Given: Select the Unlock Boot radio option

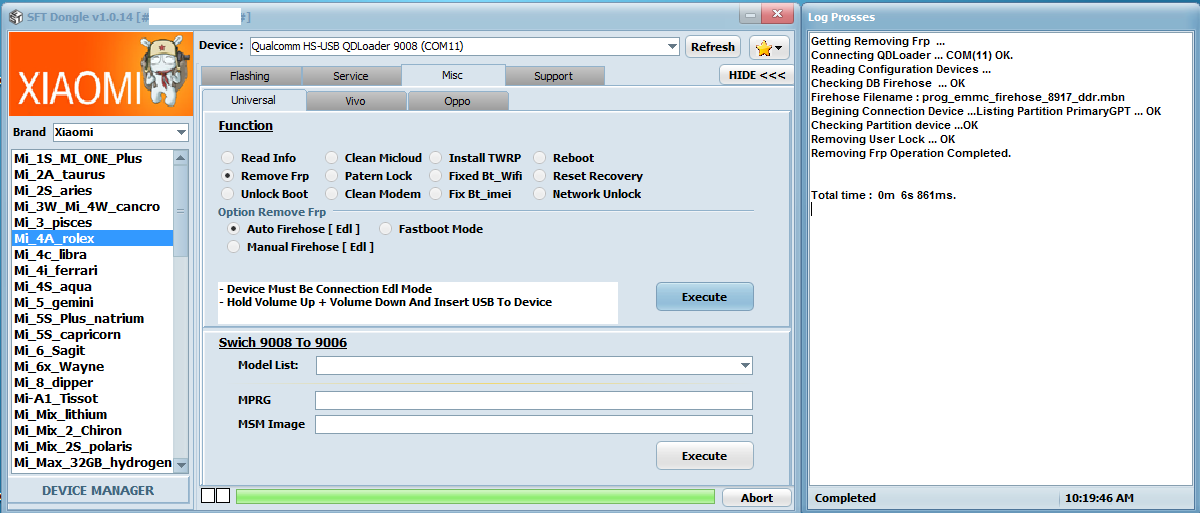Looking at the screenshot, I should [x=265, y=194].
